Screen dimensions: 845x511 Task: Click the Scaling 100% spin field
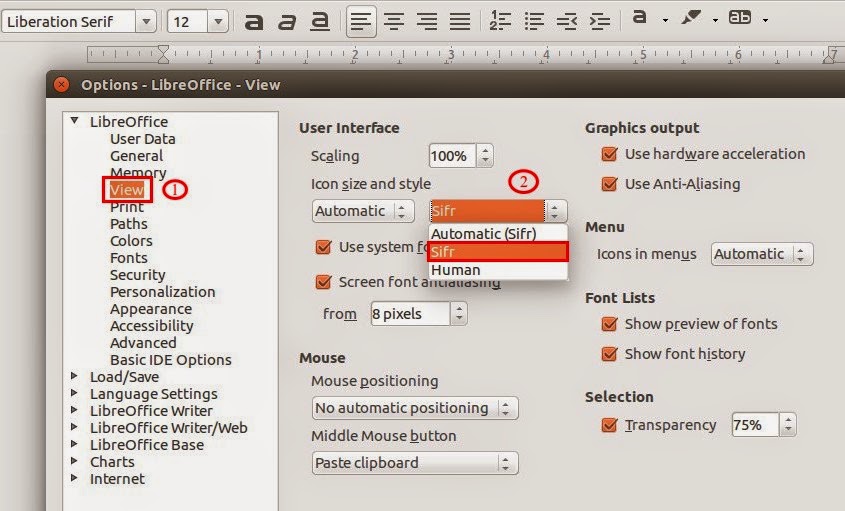453,156
